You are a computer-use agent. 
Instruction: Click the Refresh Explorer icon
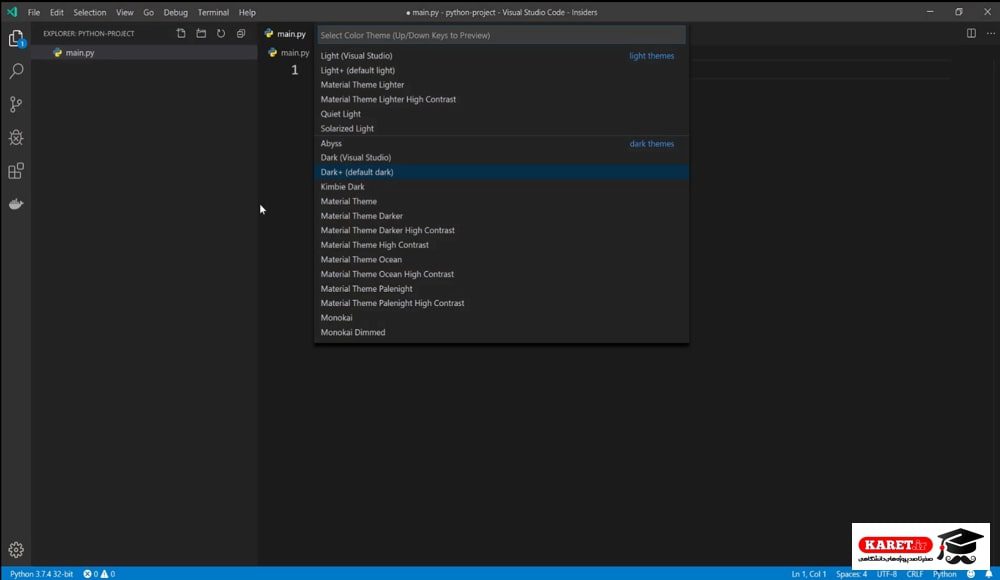tap(221, 33)
